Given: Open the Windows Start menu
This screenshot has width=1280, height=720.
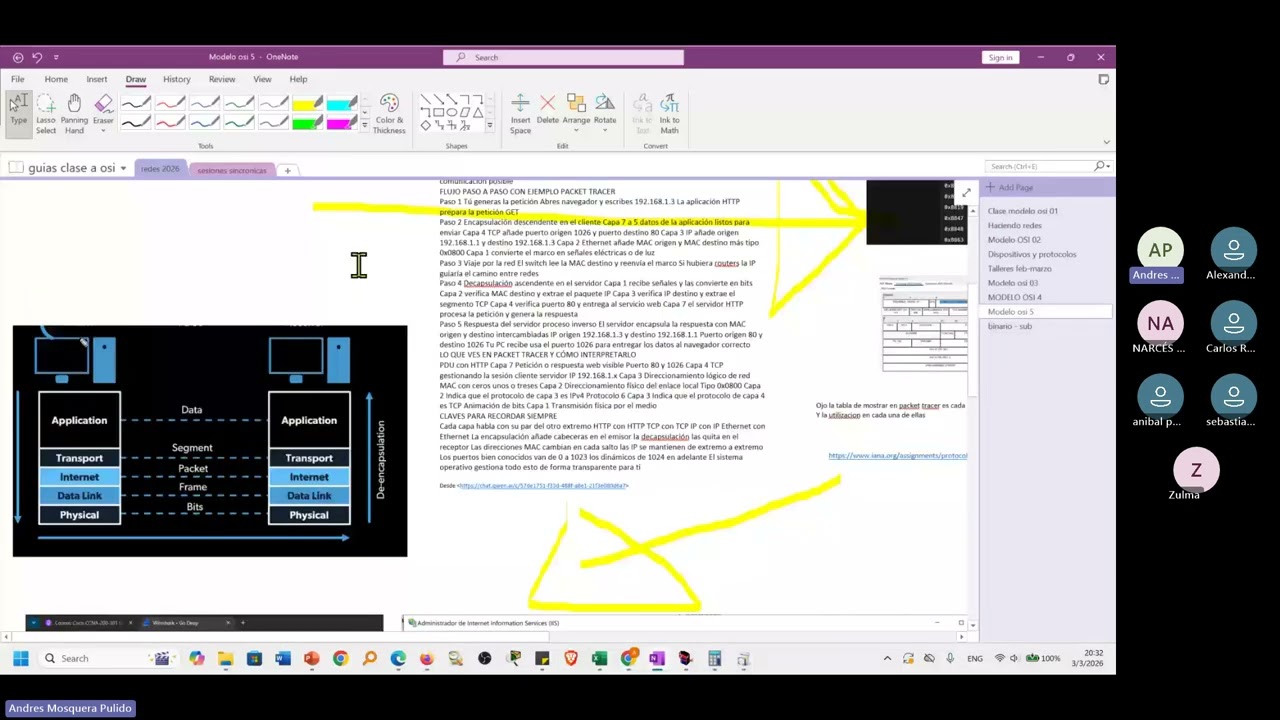Looking at the screenshot, I should (20, 658).
